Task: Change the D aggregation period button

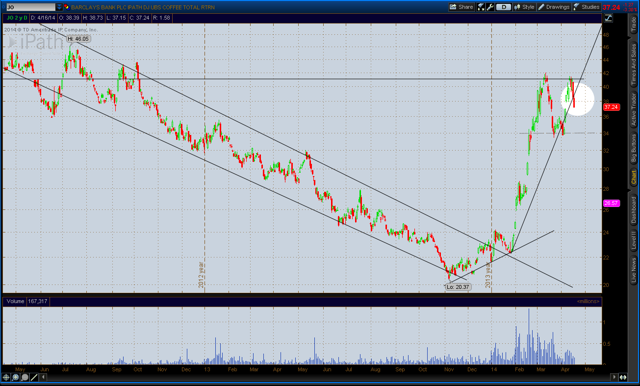Action: click(x=504, y=7)
